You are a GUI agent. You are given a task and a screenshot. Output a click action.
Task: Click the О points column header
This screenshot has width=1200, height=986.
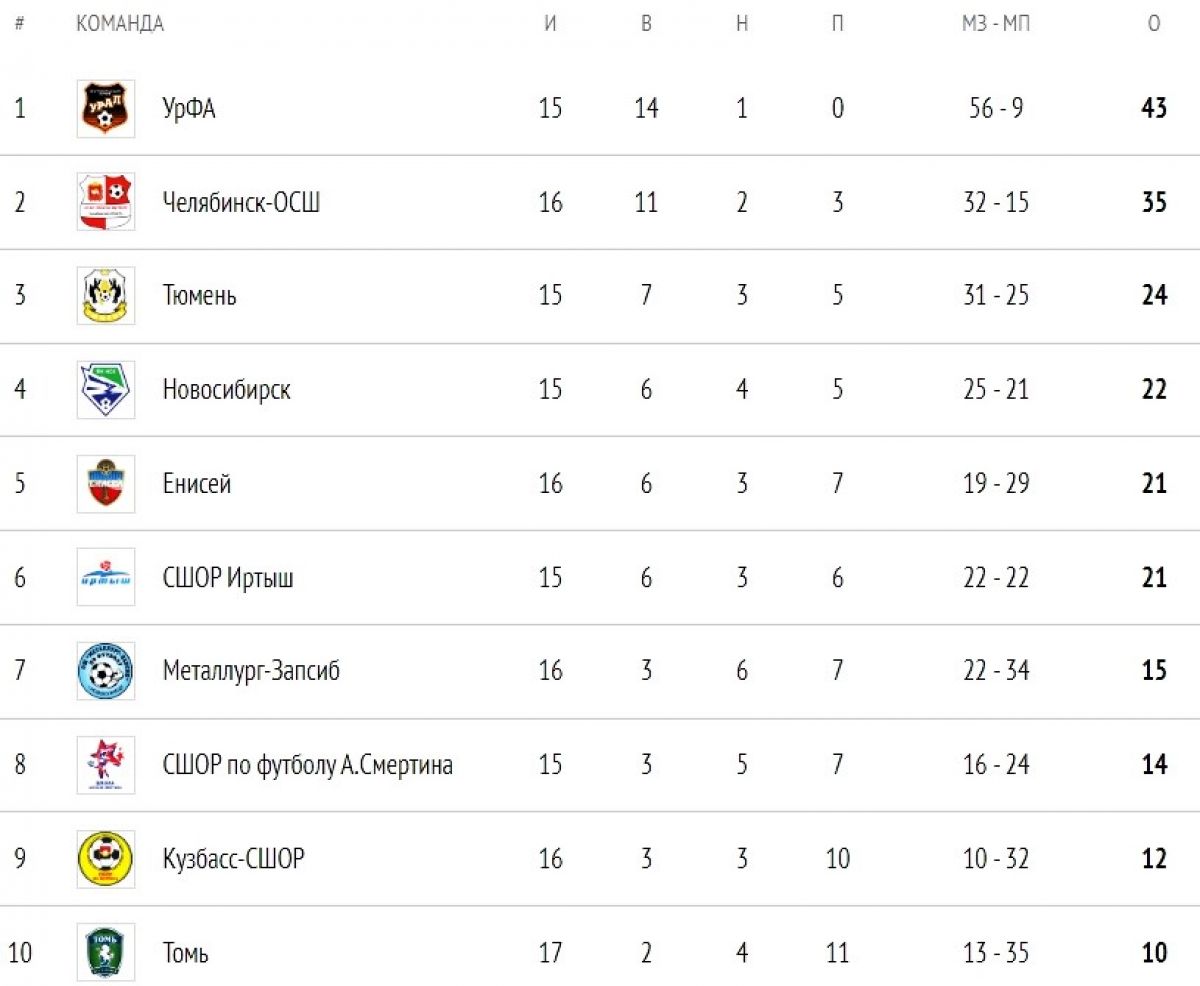(x=1154, y=24)
